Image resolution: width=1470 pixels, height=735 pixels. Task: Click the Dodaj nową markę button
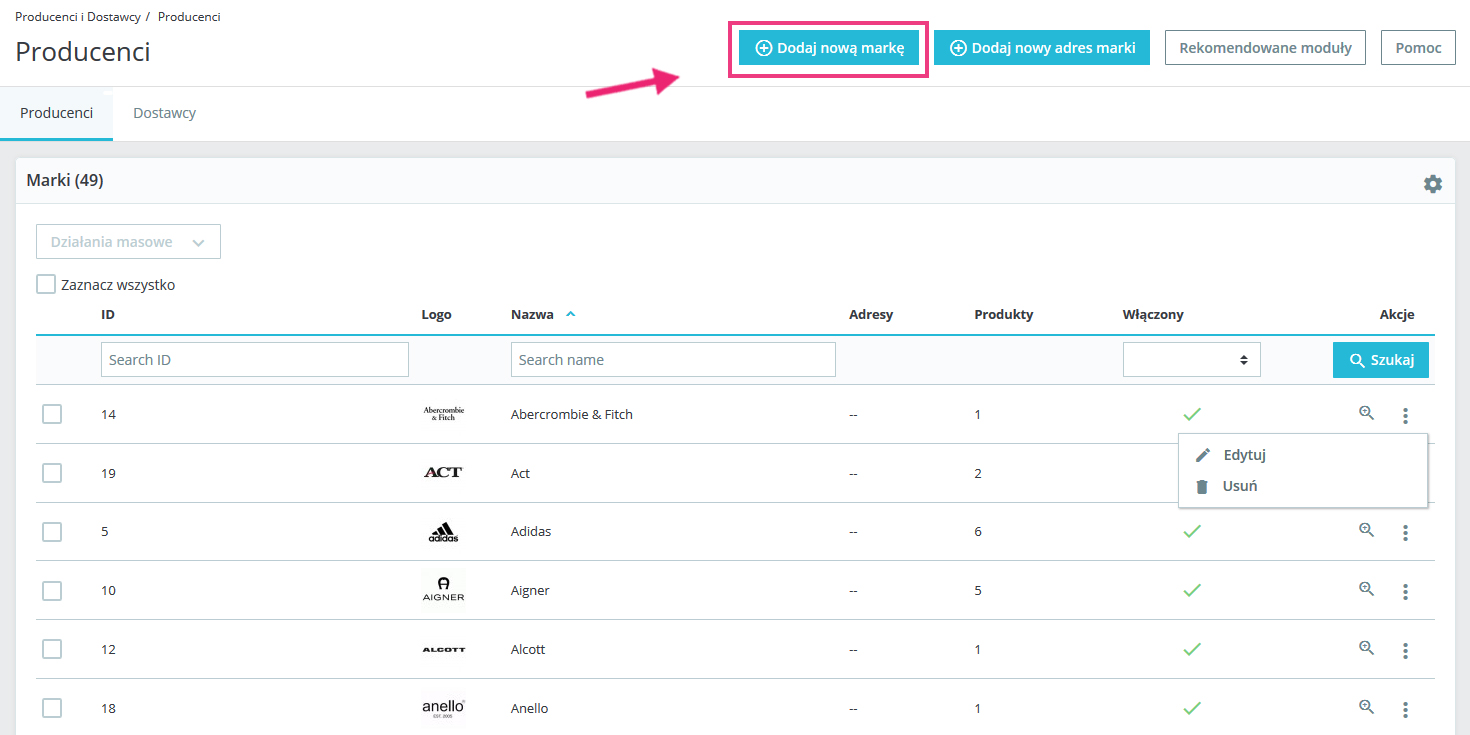[829, 48]
